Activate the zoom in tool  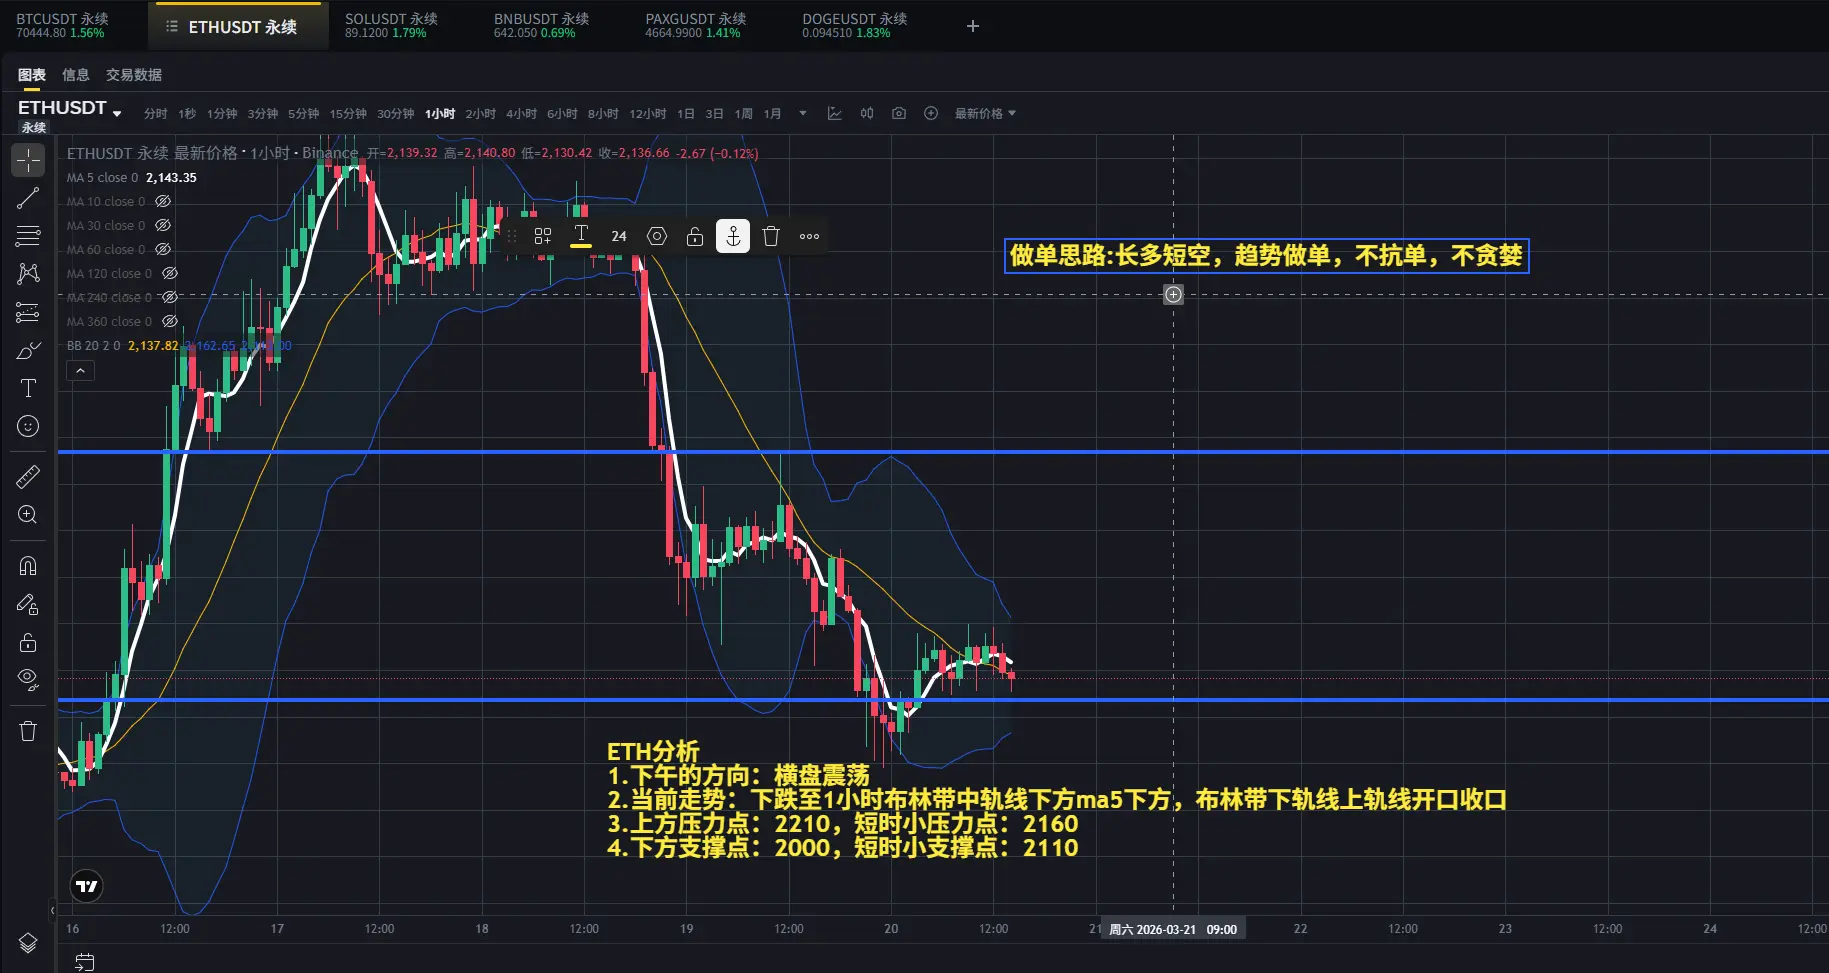[x=28, y=515]
